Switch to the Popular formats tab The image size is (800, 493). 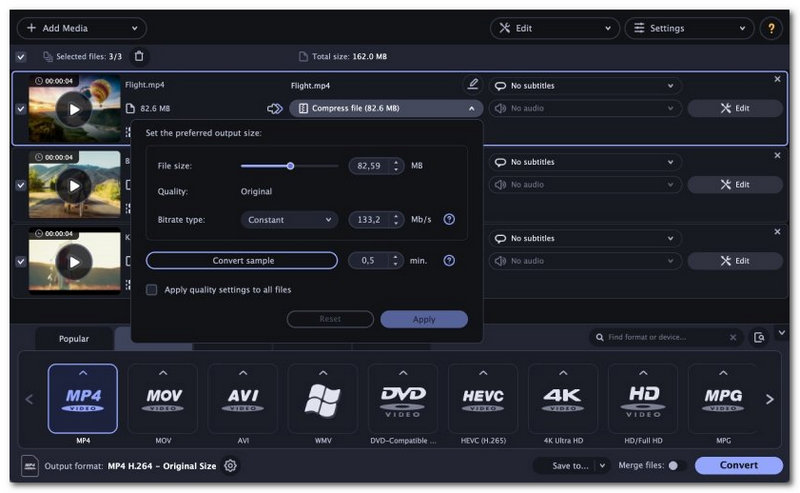74,339
